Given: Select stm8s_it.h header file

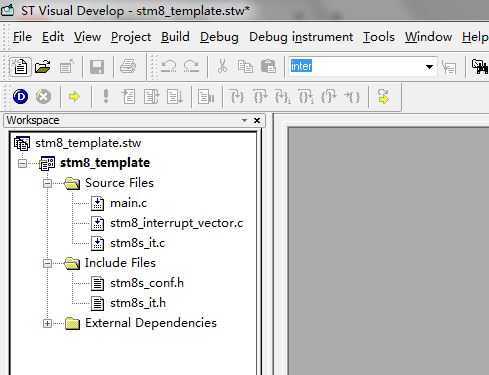Looking at the screenshot, I should coord(138,303).
